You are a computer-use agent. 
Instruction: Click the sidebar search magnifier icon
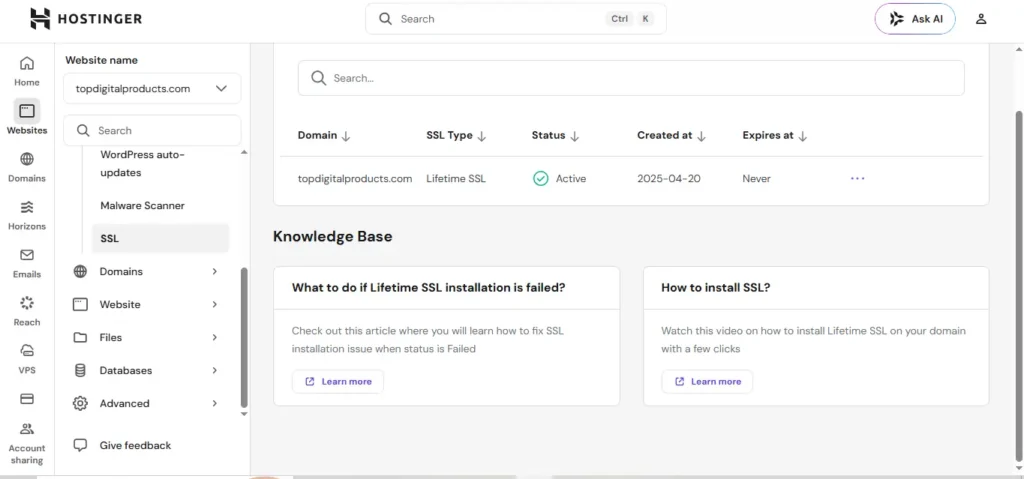83,131
